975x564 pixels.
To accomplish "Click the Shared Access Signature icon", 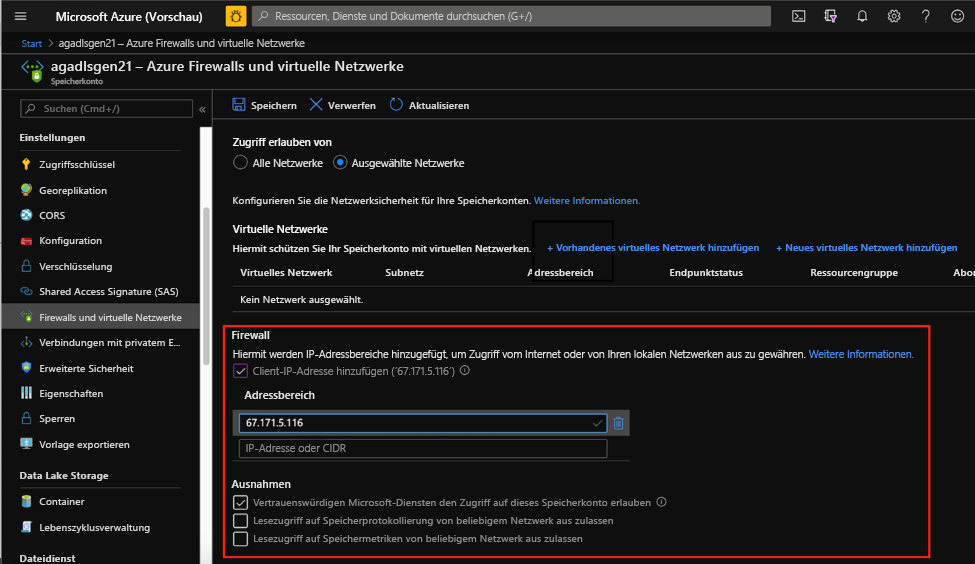I will pyautogui.click(x=26, y=291).
